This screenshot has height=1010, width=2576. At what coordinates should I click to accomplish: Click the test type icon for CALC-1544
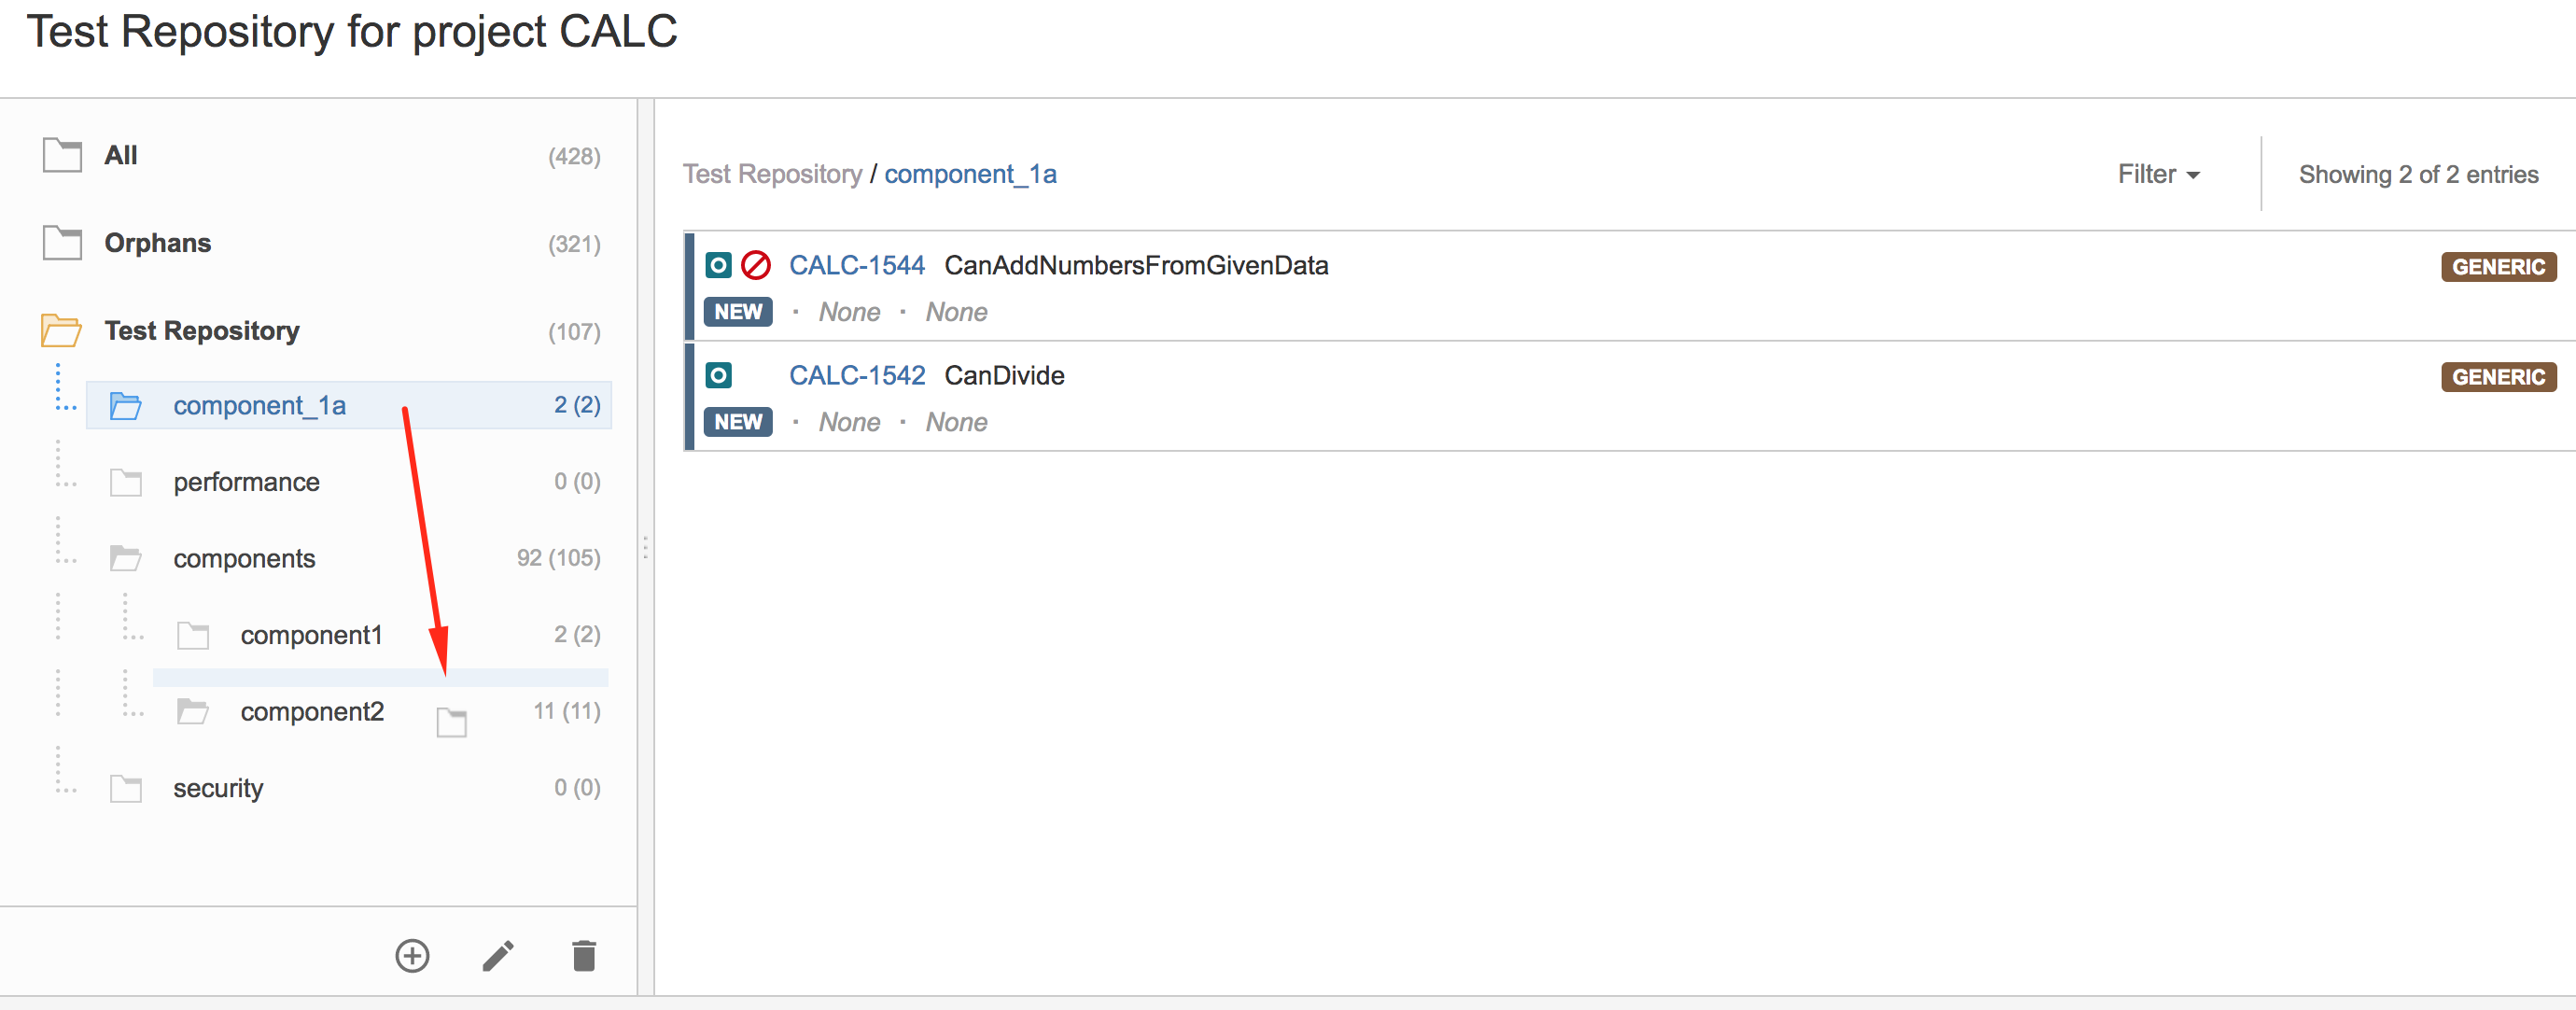(x=718, y=265)
